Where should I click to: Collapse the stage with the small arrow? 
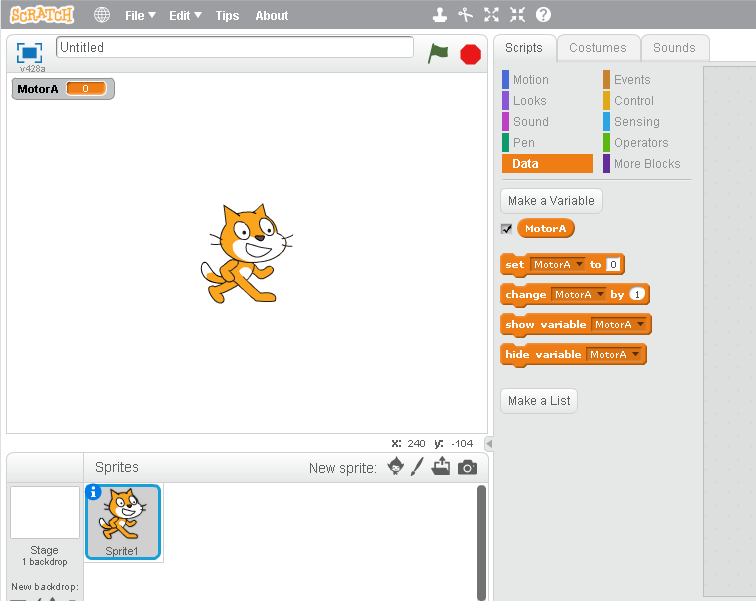(x=489, y=443)
